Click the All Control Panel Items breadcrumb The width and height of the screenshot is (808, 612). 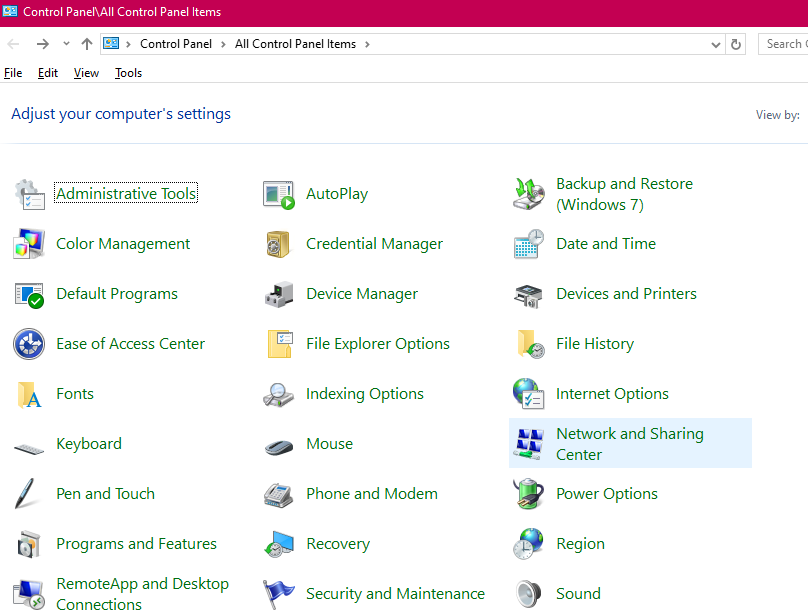pyautogui.click(x=295, y=44)
